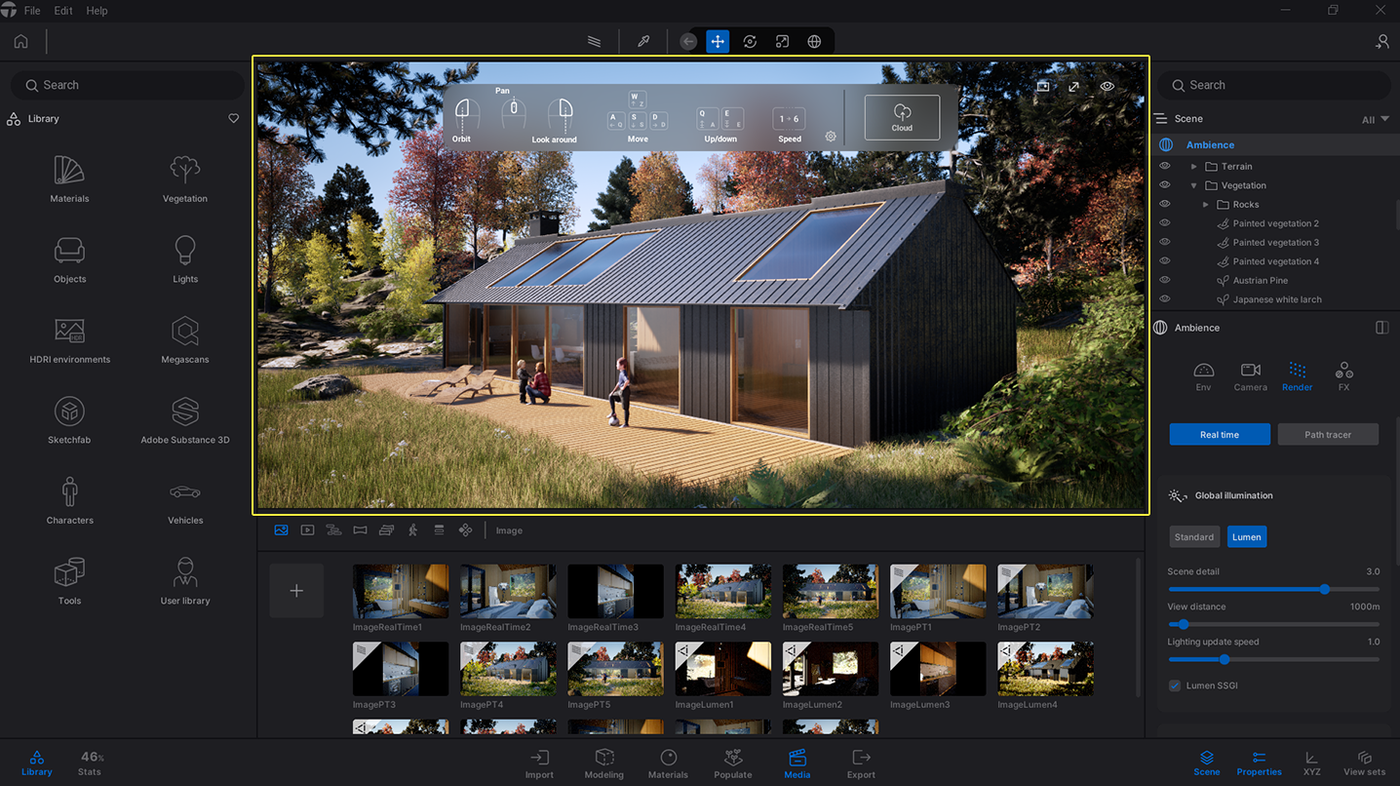Expand the Terrain folder
This screenshot has width=1400, height=786.
1194,167
